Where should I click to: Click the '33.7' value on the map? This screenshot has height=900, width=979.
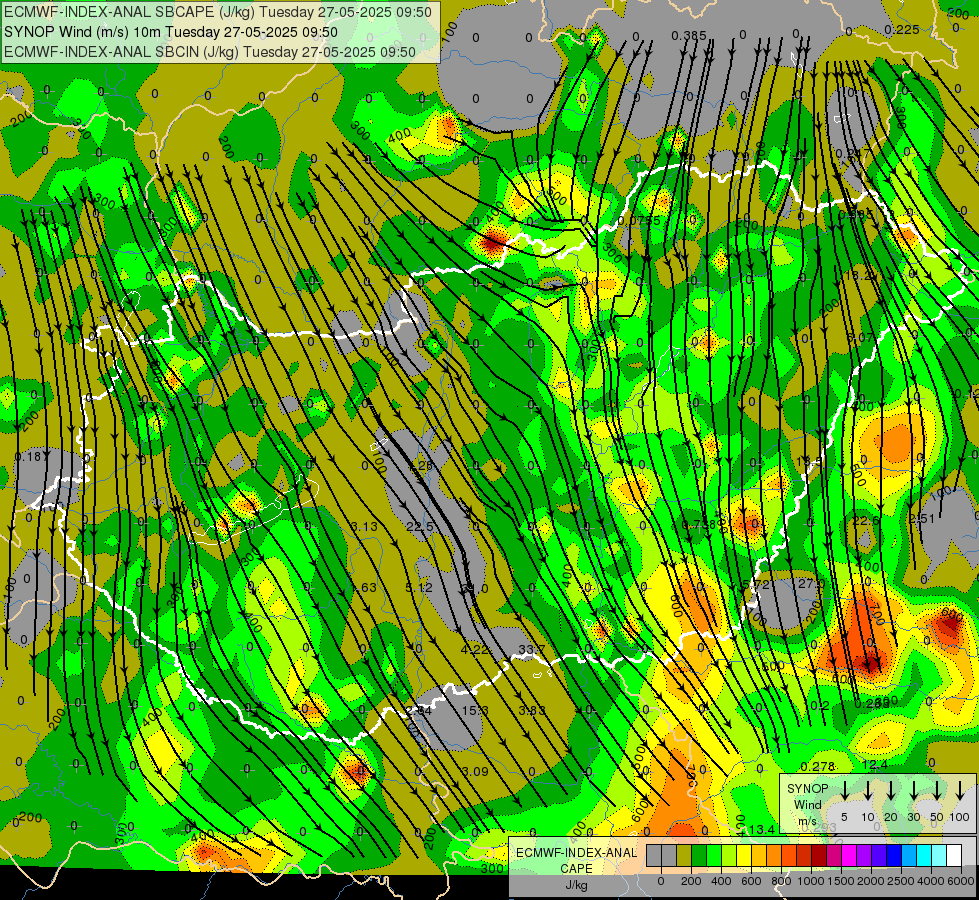(x=532, y=650)
